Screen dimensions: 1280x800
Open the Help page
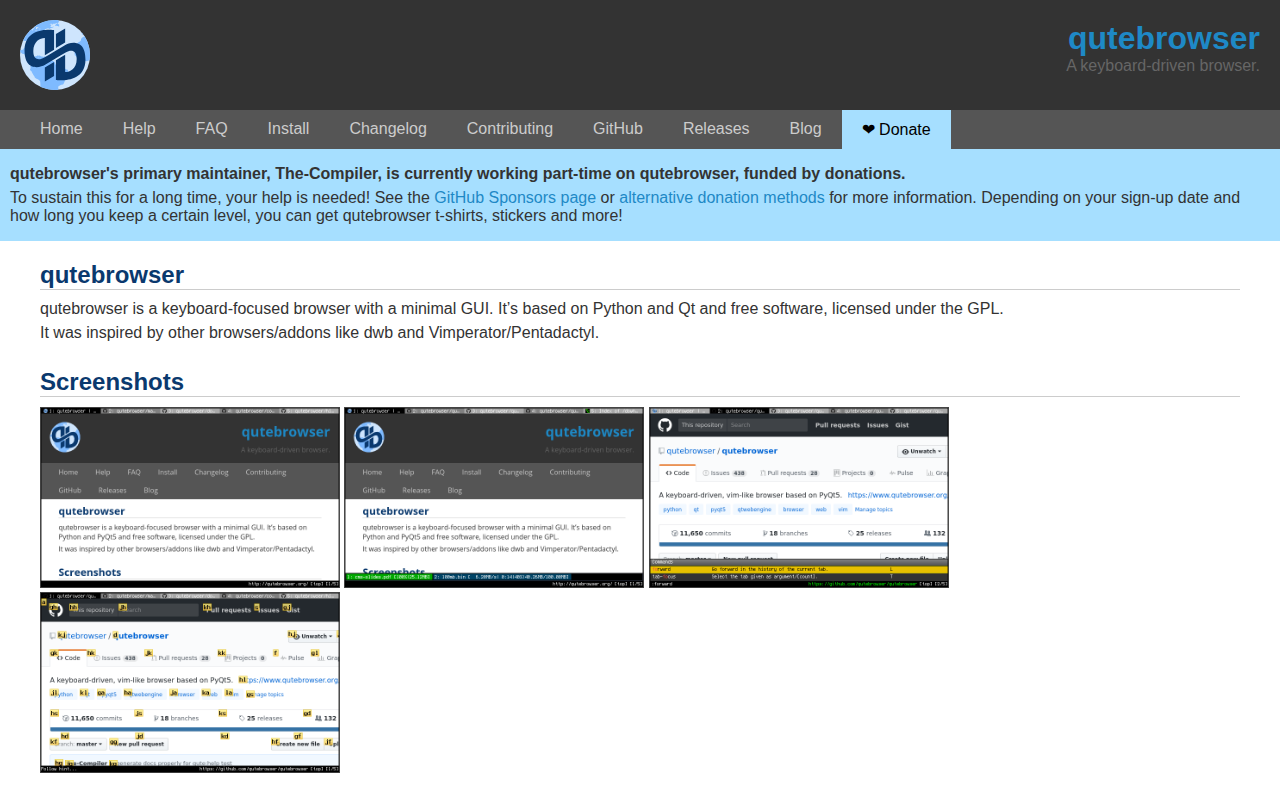coord(139,129)
